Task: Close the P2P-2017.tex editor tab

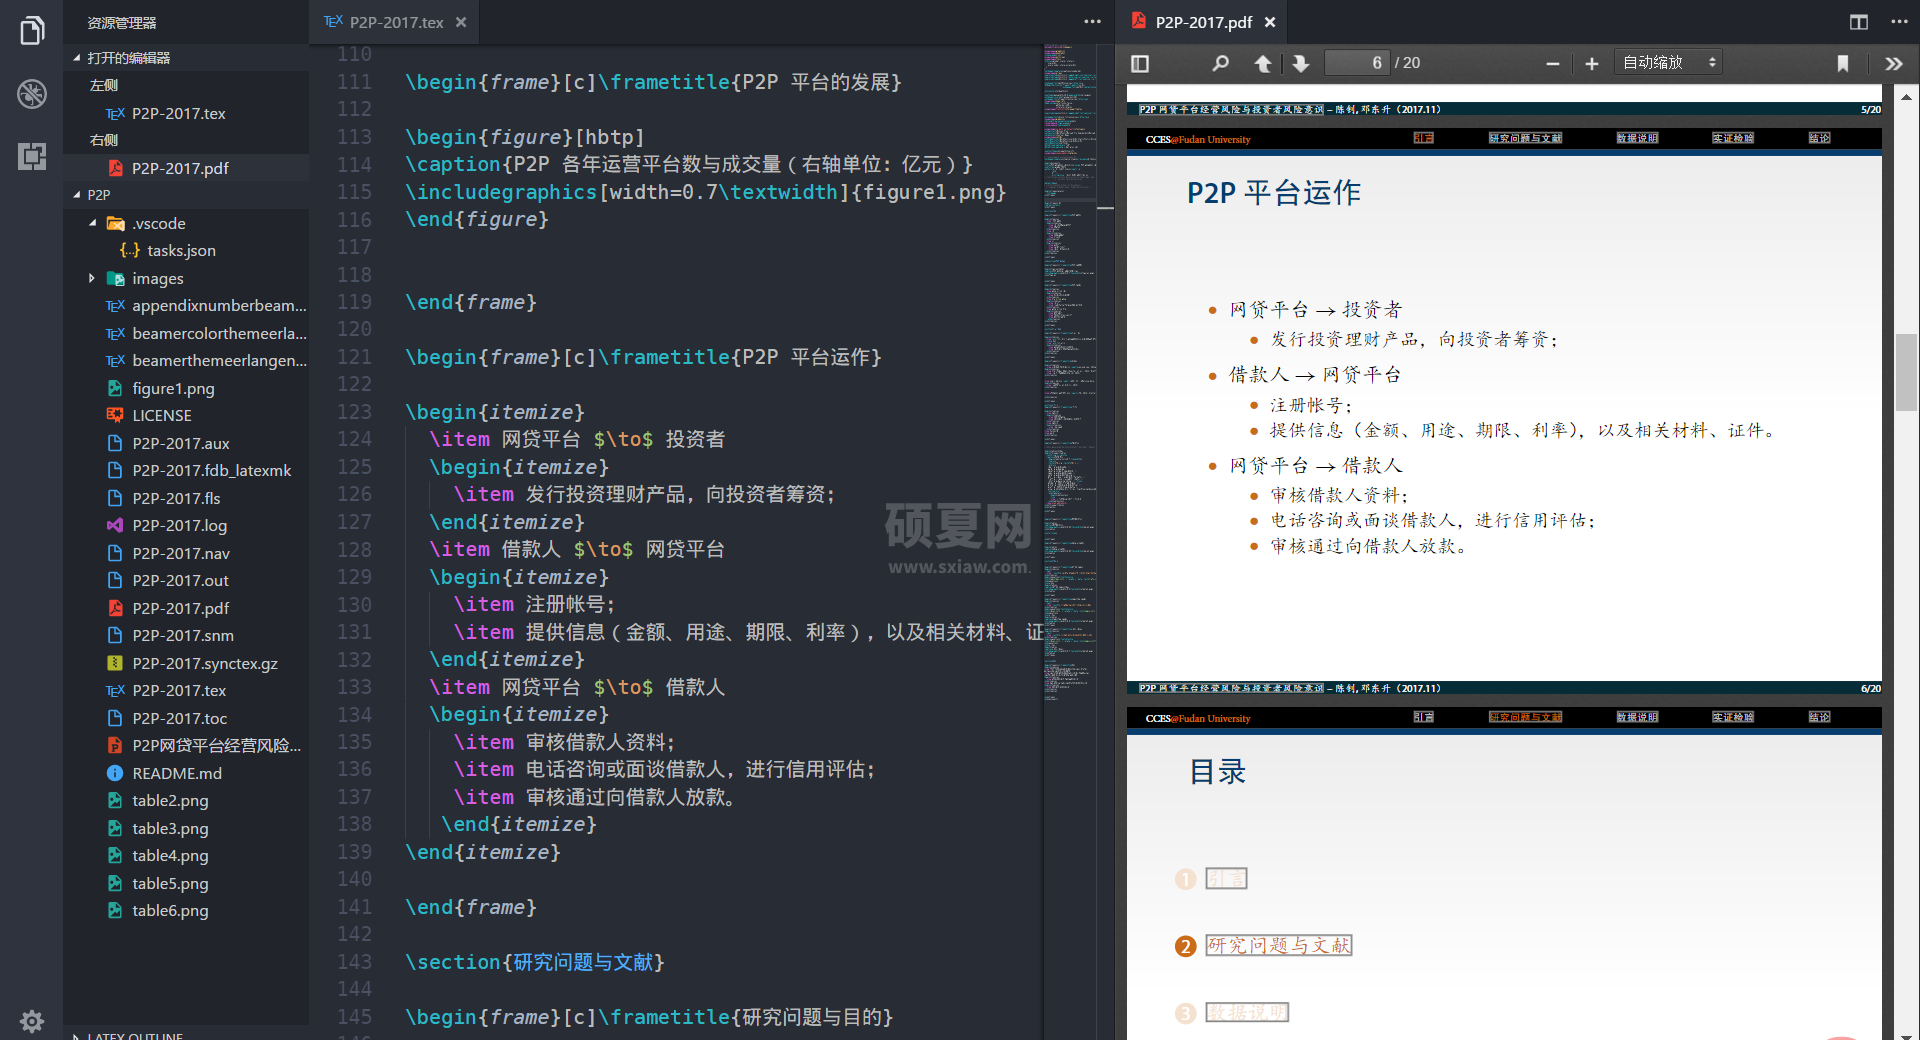Action: click(x=461, y=22)
